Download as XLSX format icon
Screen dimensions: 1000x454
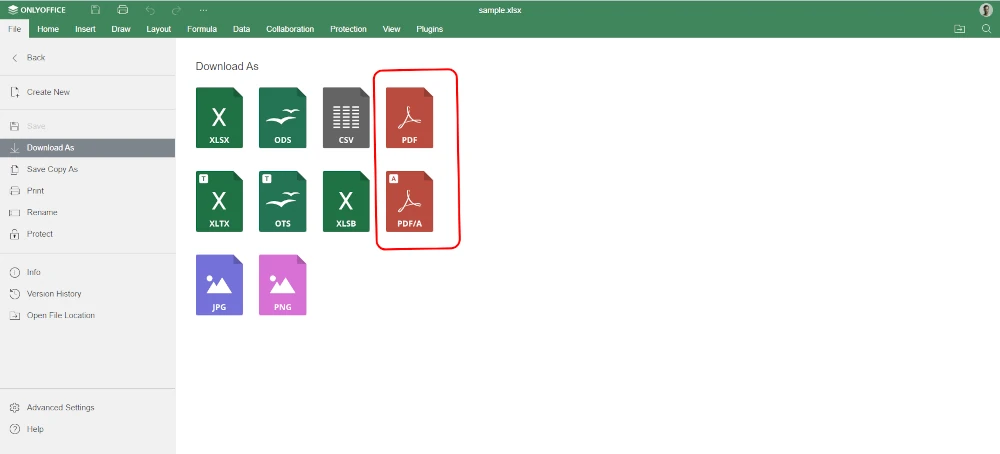(x=219, y=117)
